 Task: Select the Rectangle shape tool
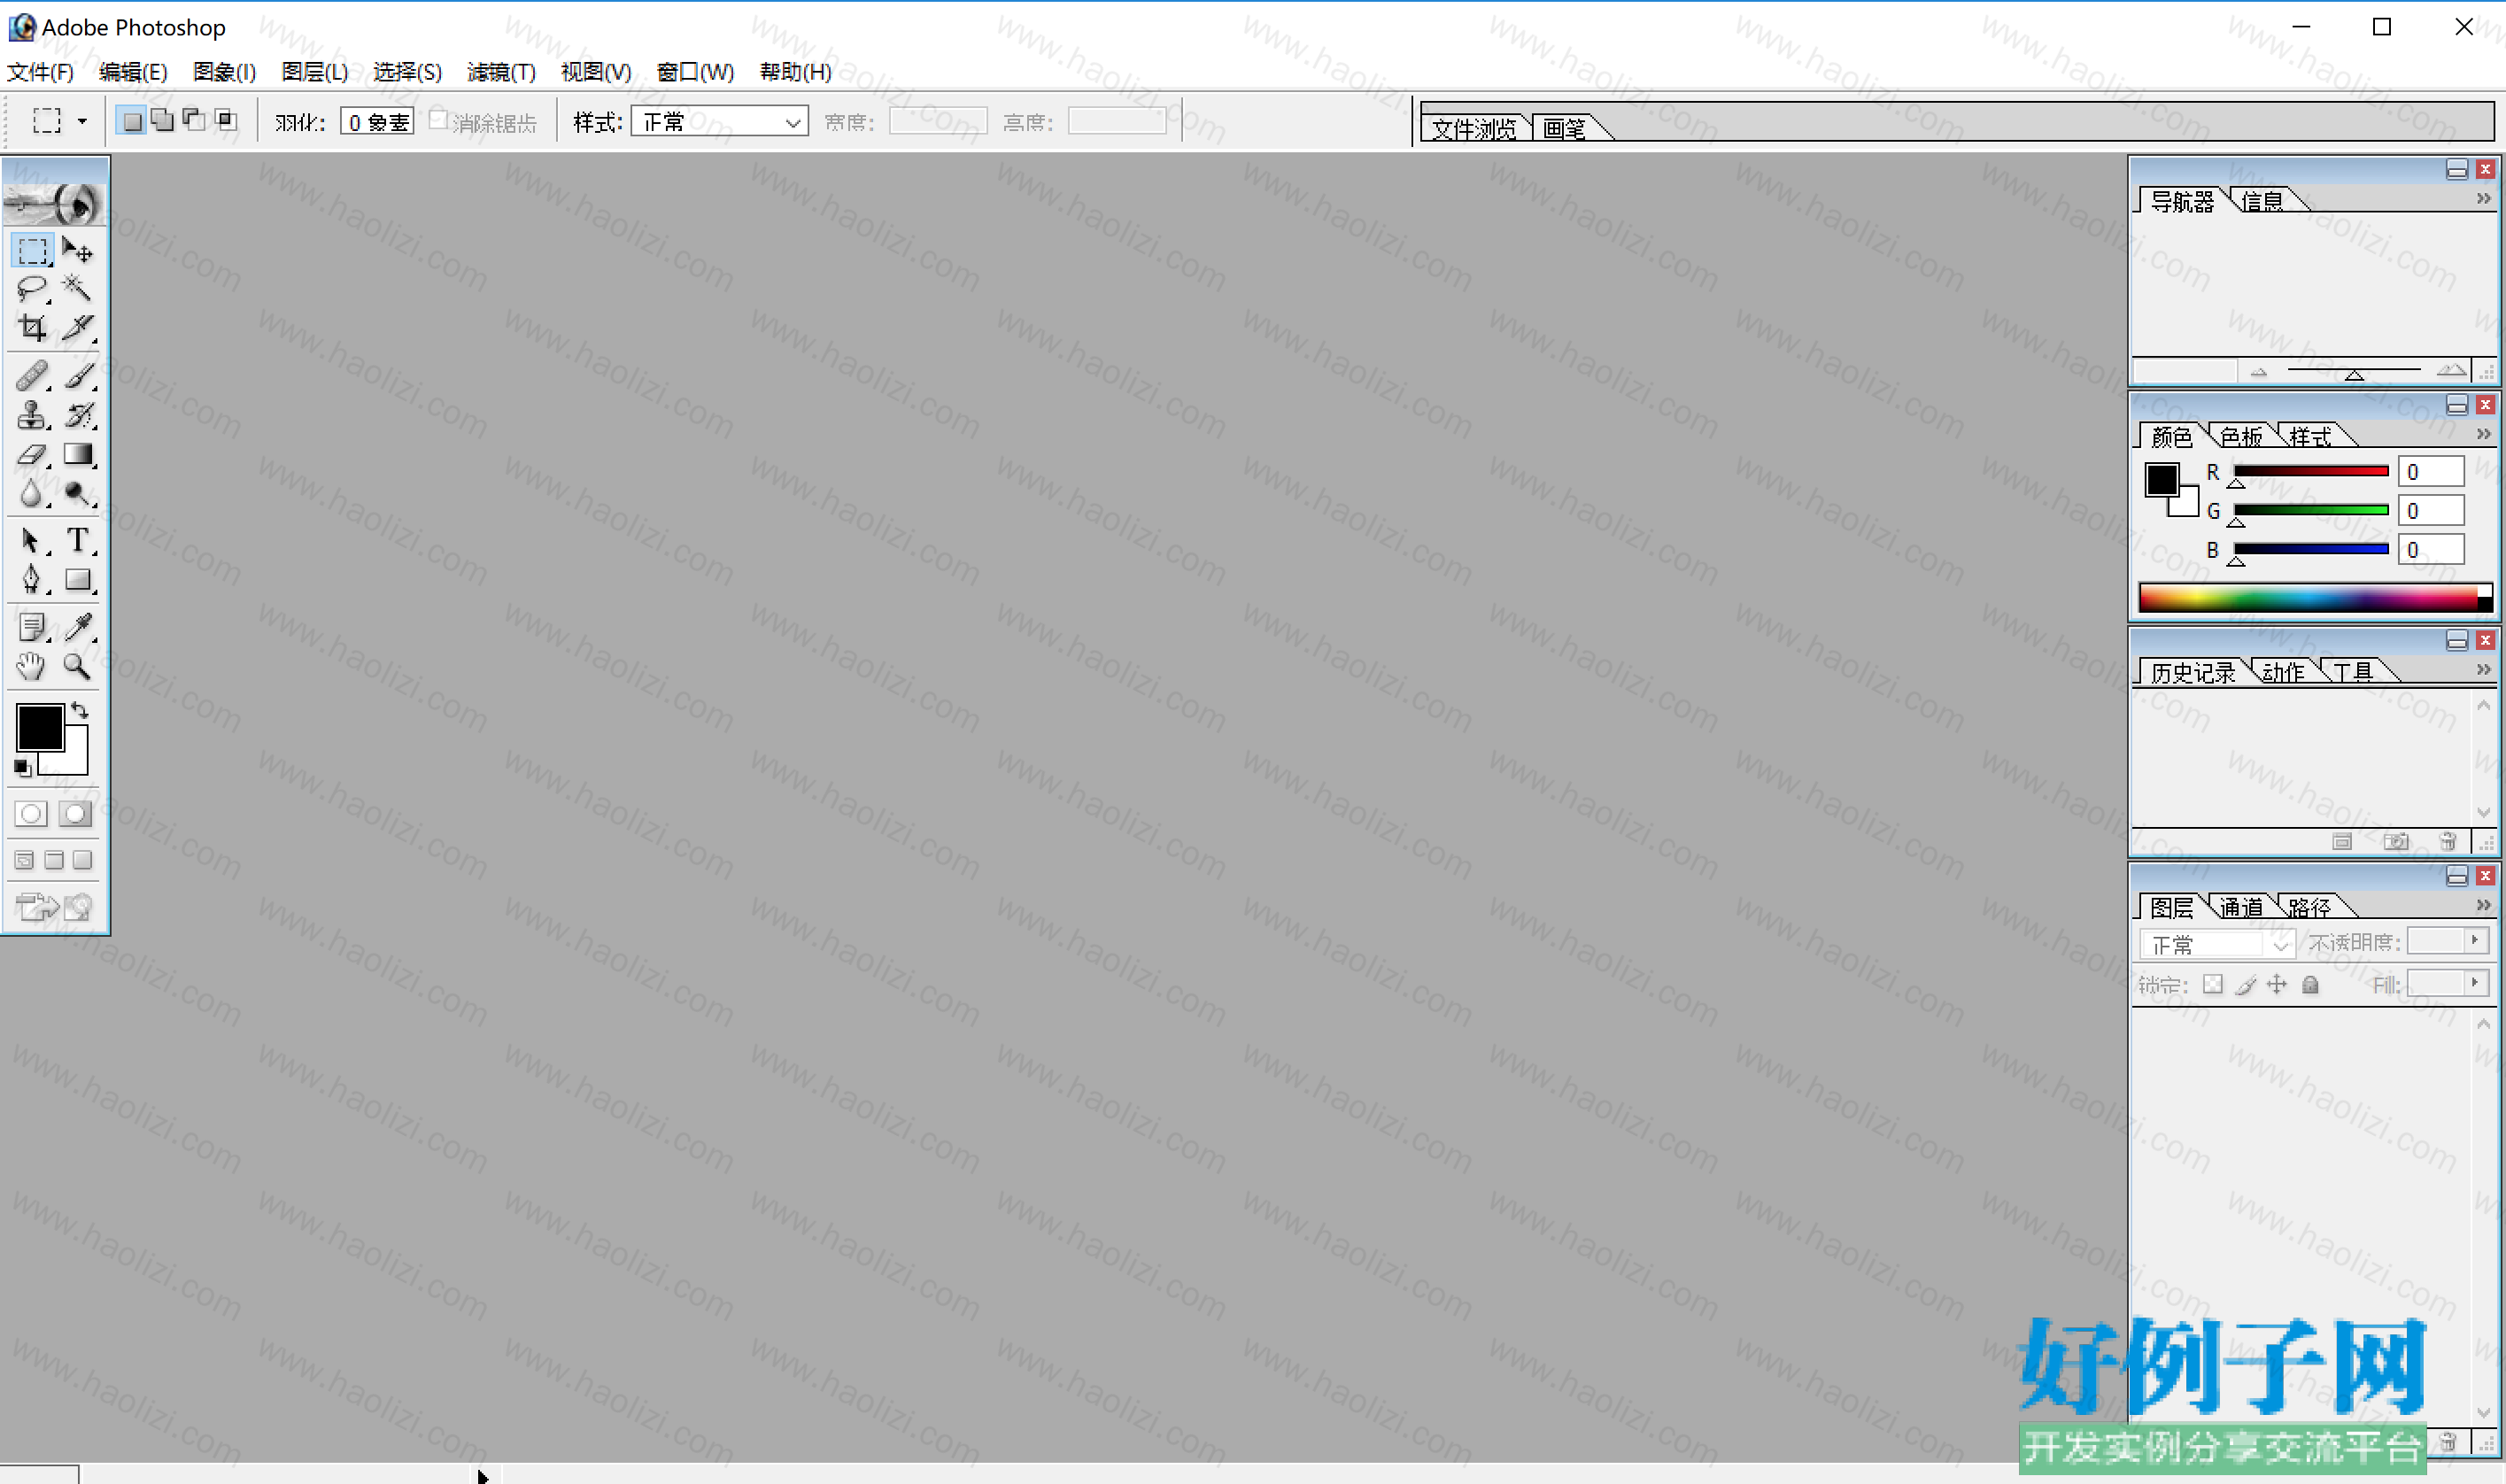click(78, 580)
